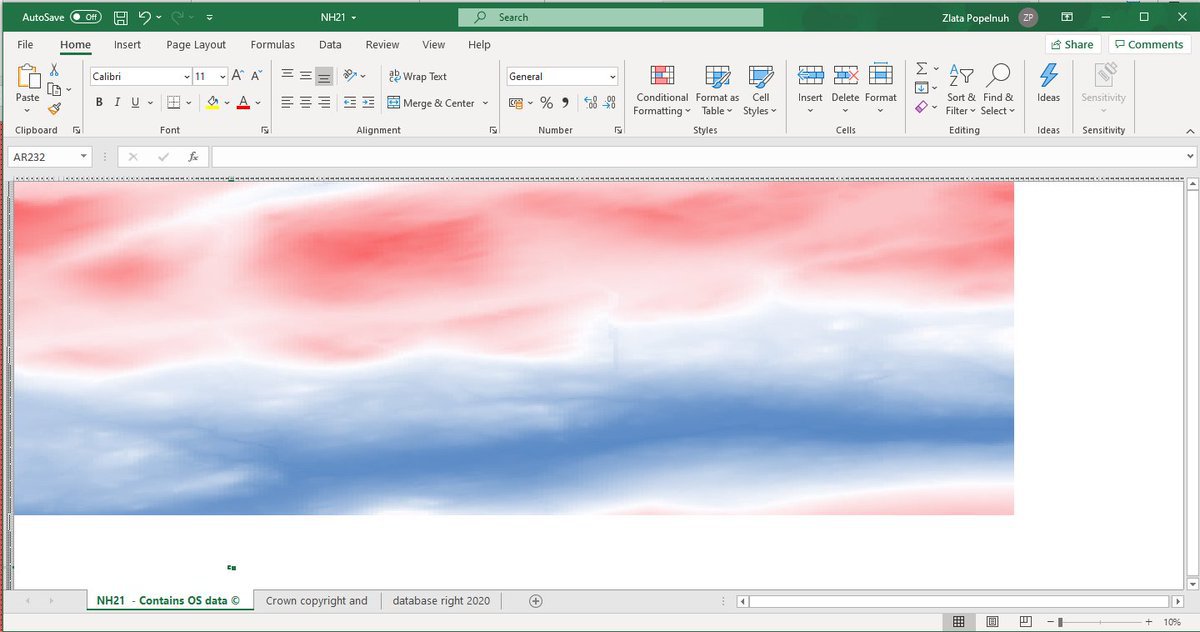Open the General number format dropdown

613,77
